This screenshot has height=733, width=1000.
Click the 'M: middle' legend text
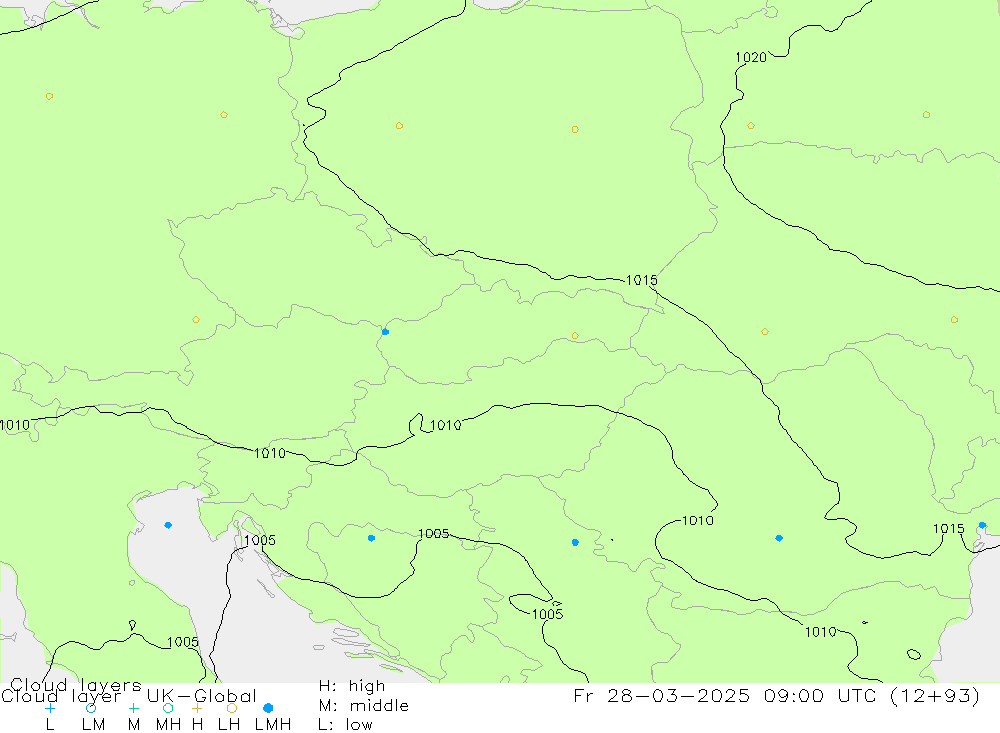click(x=364, y=706)
